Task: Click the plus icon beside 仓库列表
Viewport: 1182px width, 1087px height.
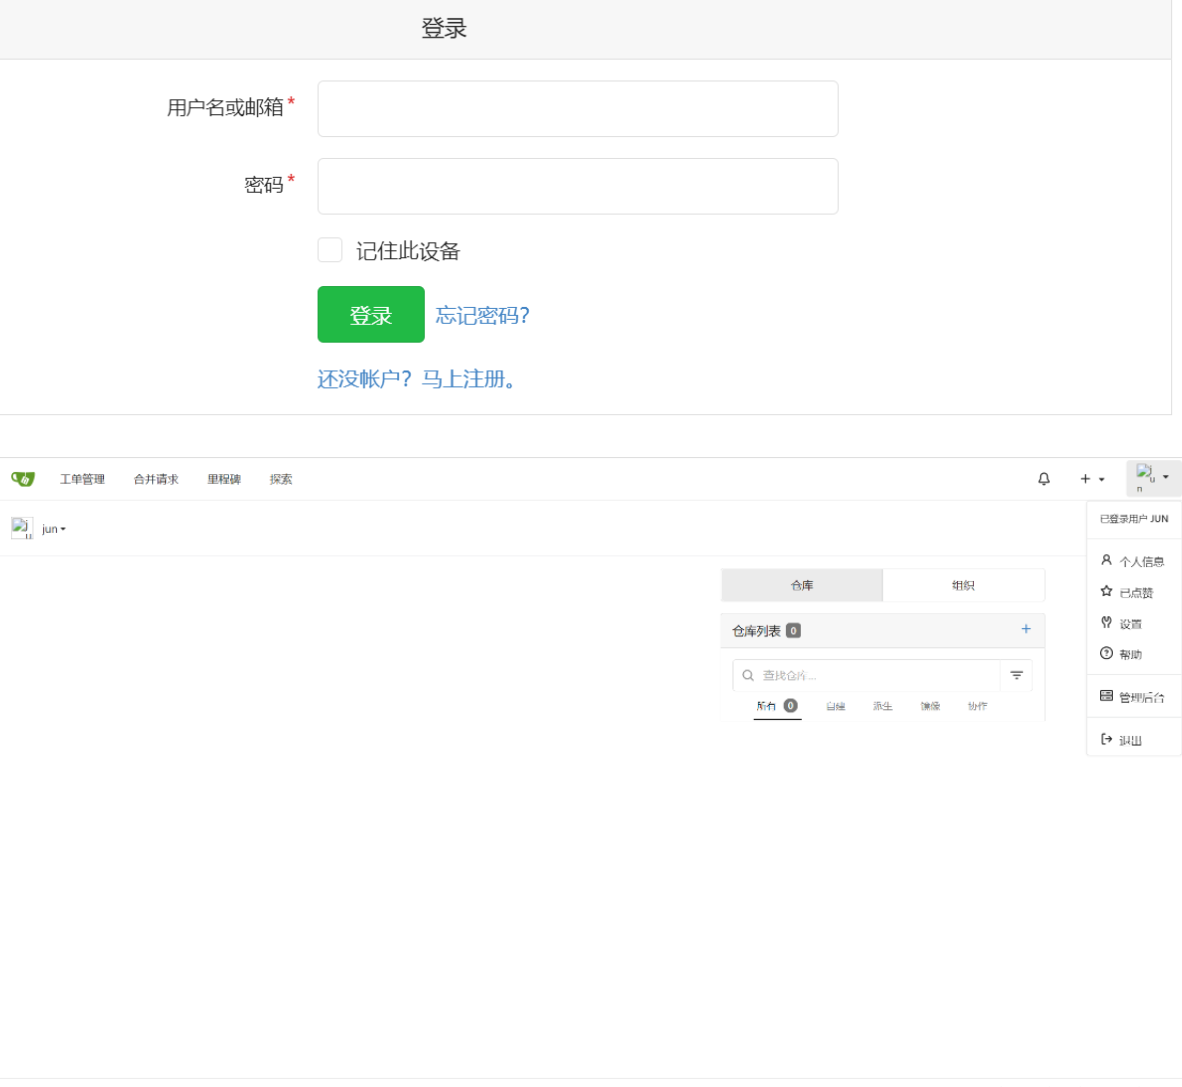Action: click(1026, 630)
